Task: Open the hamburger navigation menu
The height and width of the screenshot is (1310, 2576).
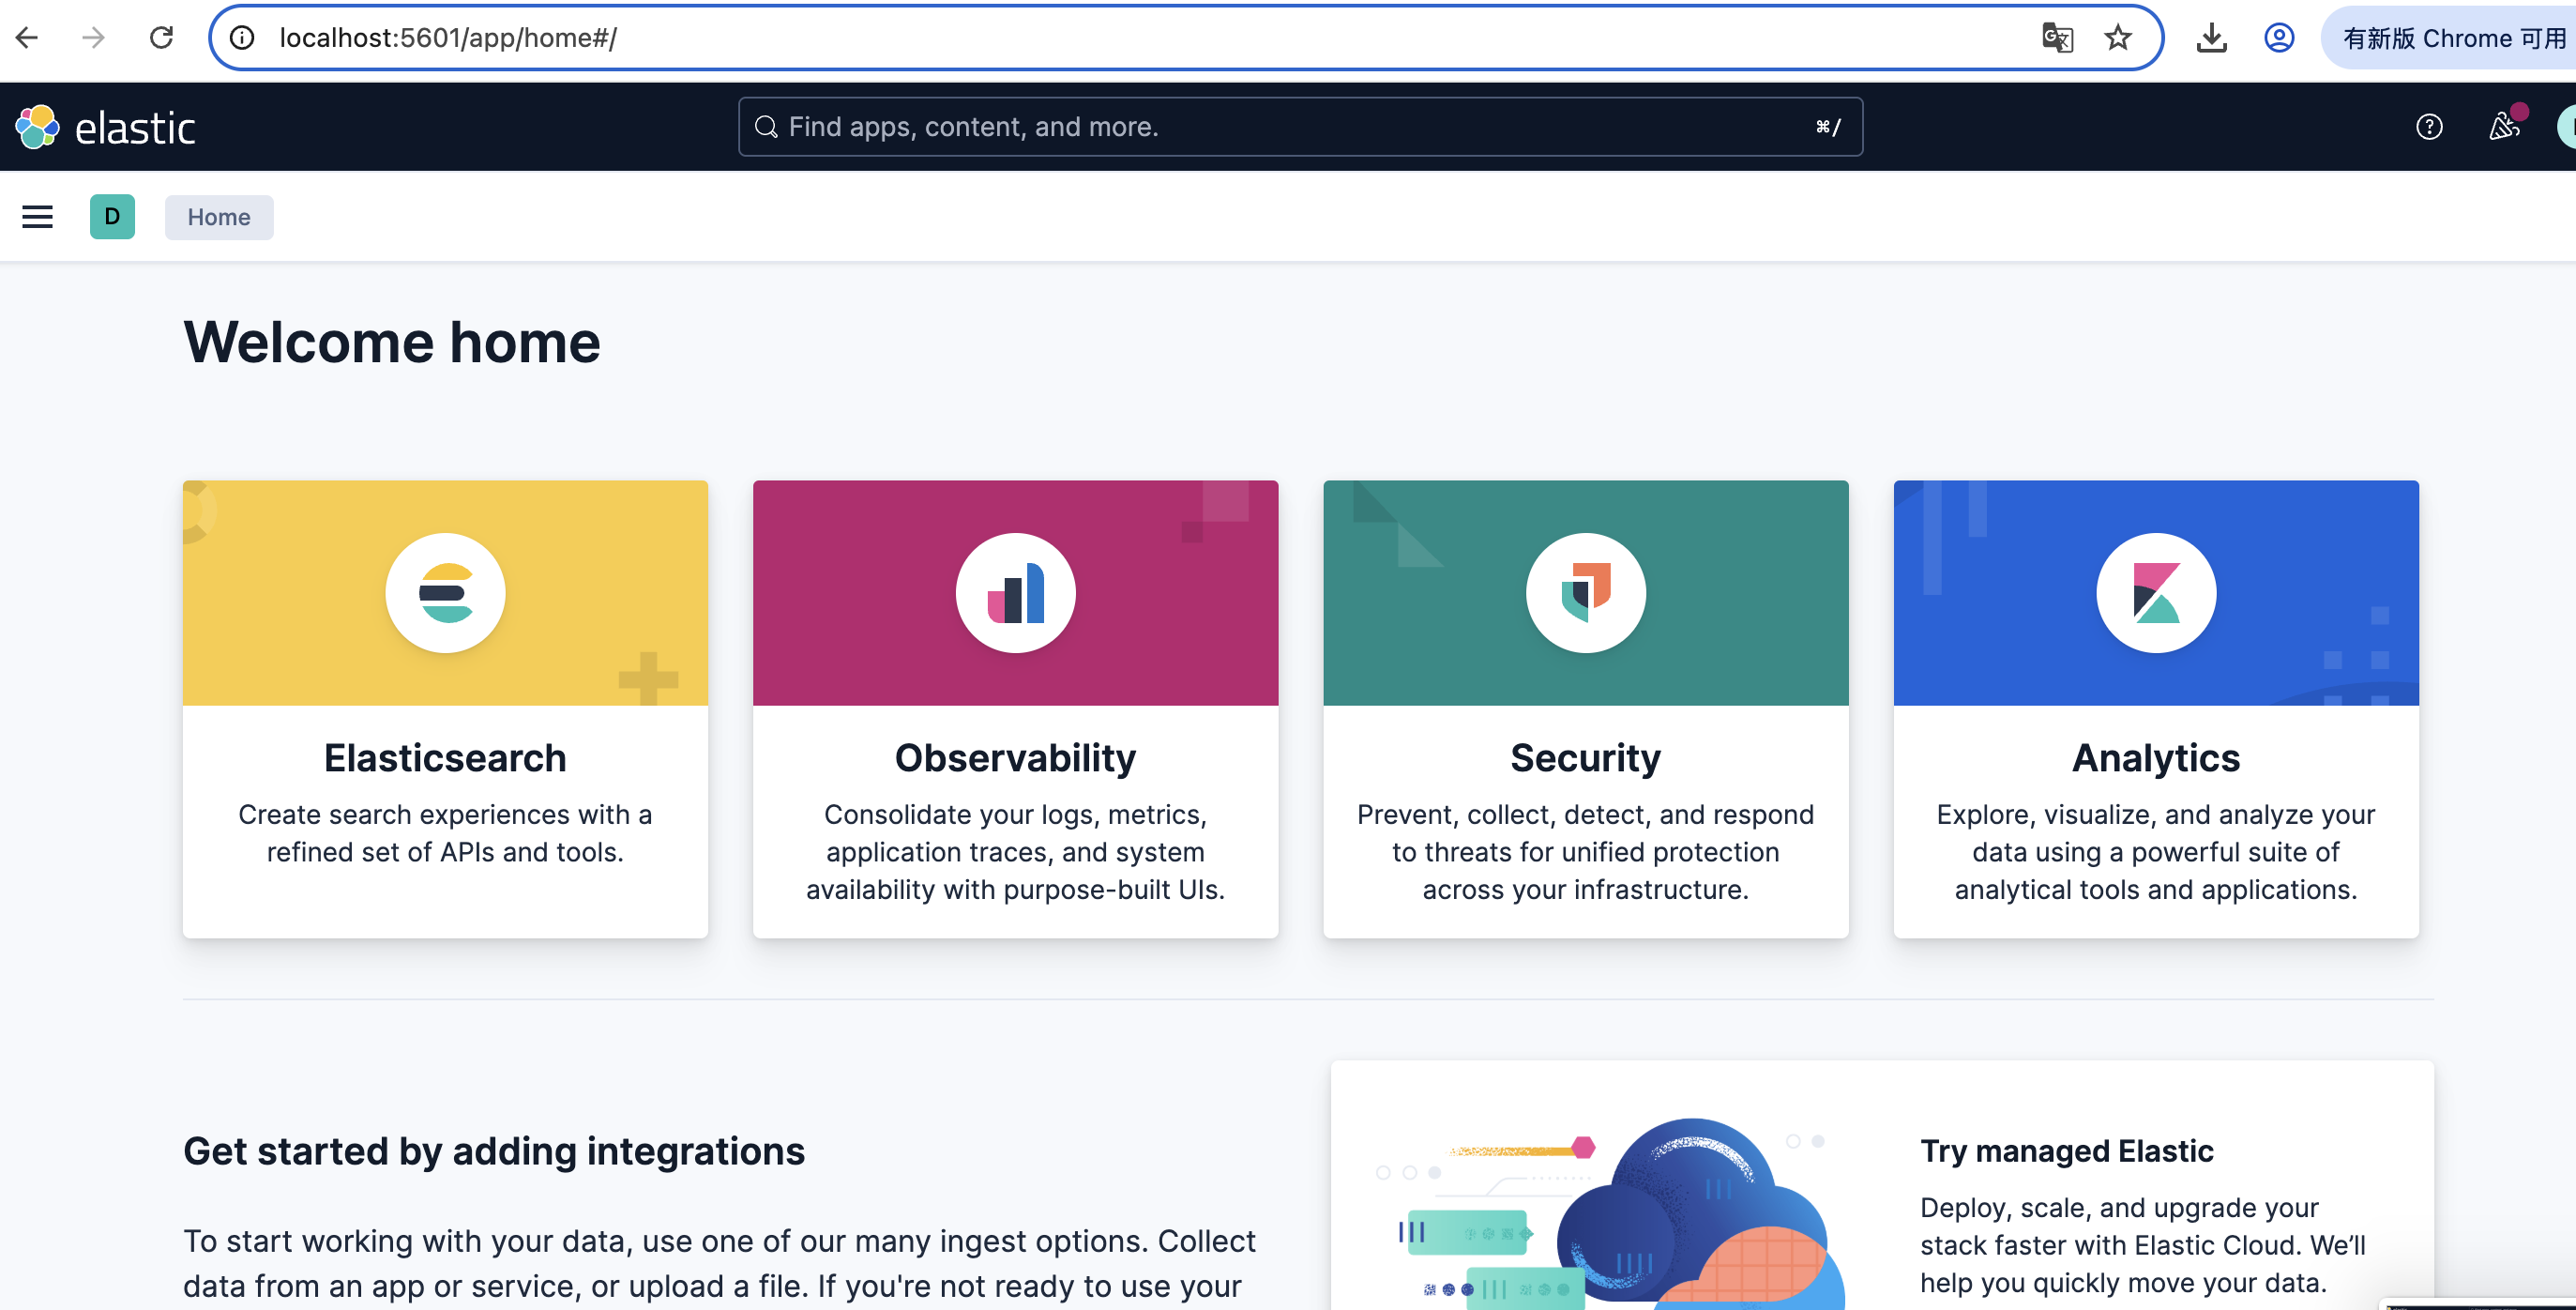Action: click(38, 217)
